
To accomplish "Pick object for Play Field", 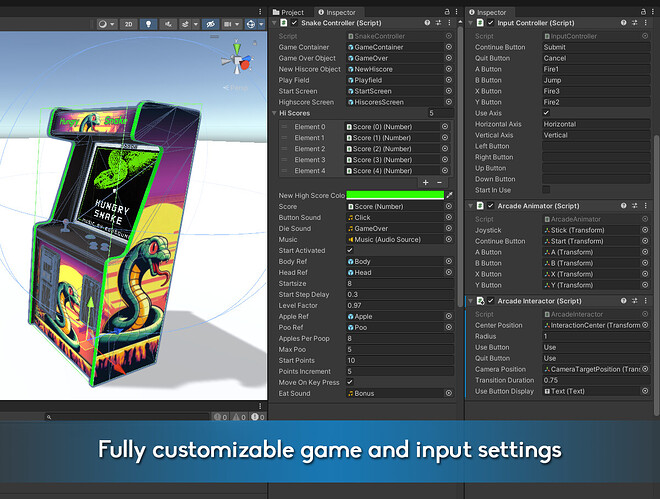I will click(449, 80).
